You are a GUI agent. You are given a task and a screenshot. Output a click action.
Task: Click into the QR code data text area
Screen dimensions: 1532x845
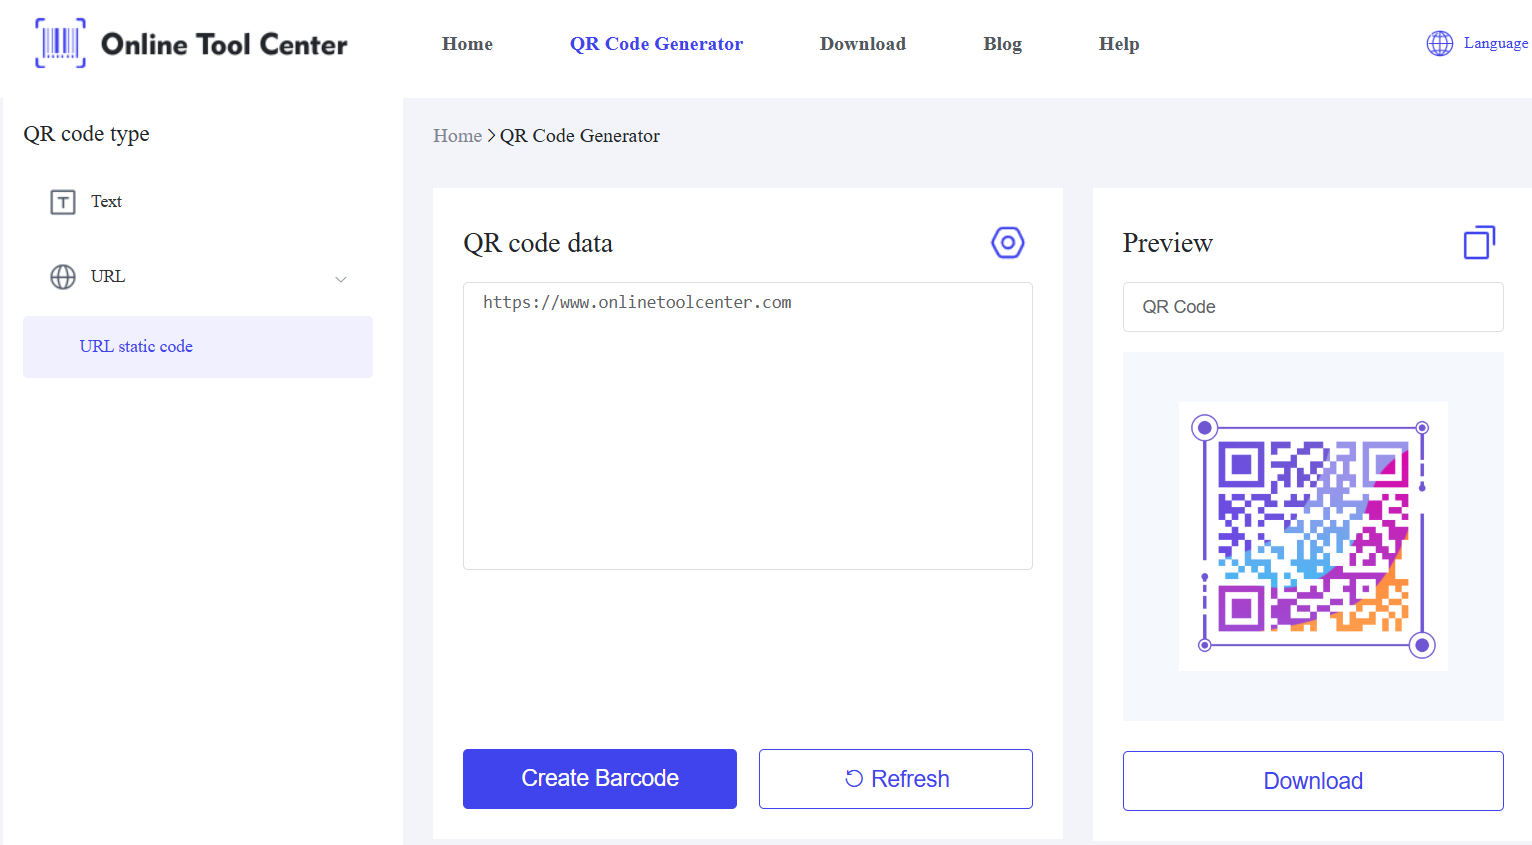point(748,426)
